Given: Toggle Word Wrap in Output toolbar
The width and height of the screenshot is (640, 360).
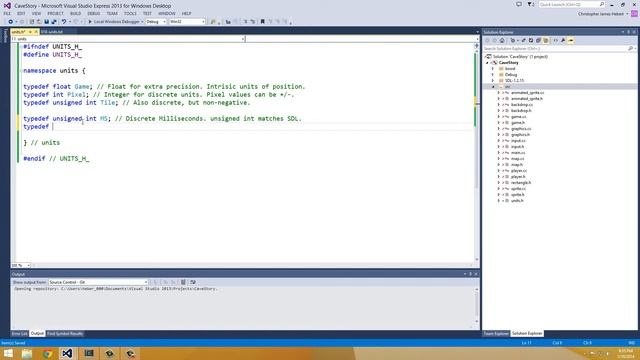Looking at the screenshot, I should [193, 282].
